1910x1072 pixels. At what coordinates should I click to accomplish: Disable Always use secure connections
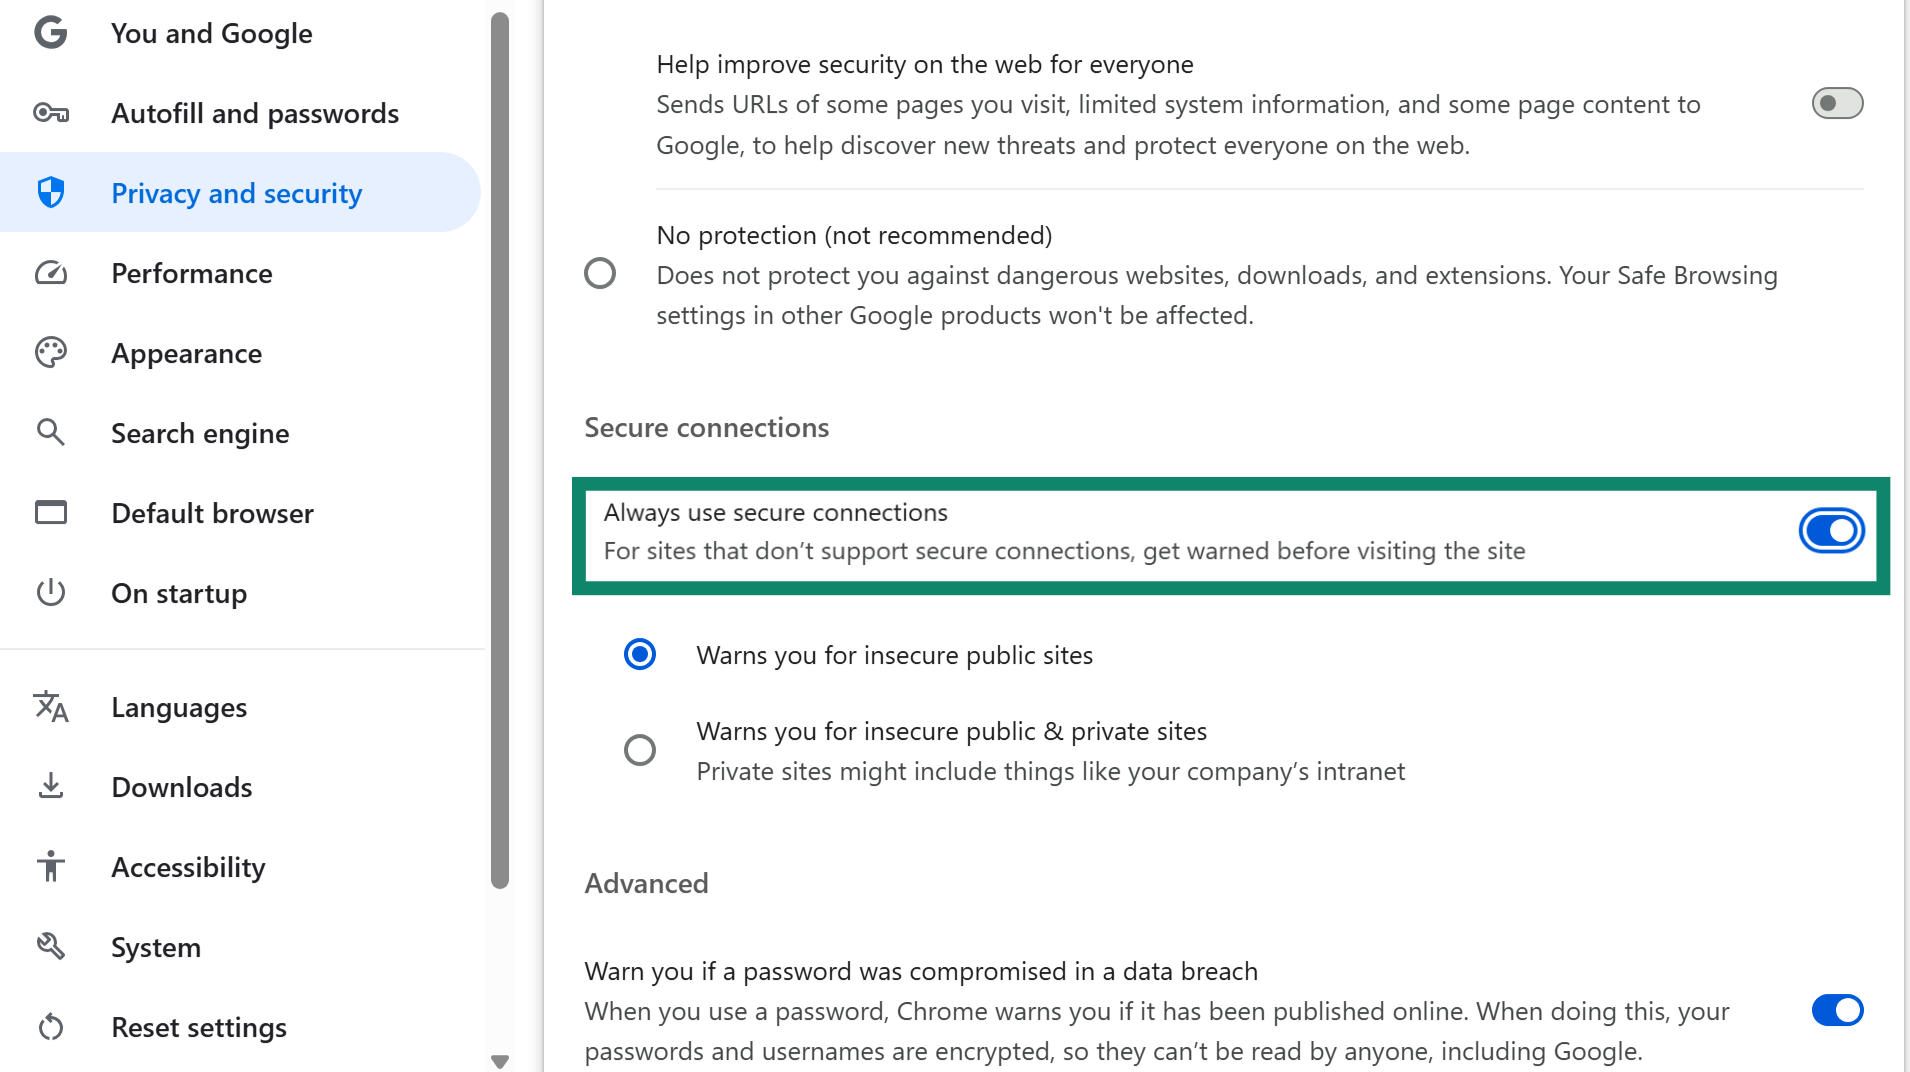tap(1831, 530)
